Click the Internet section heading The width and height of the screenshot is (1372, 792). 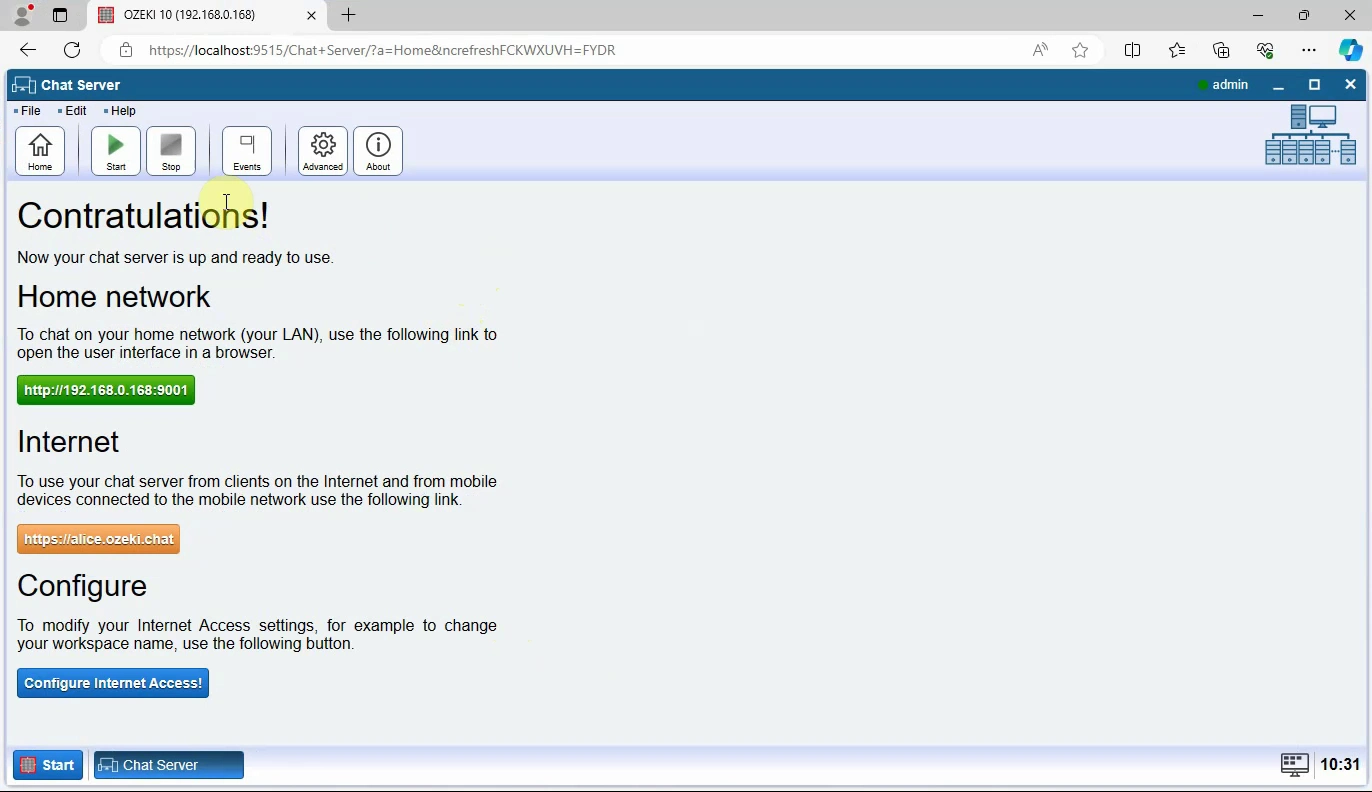(68, 442)
